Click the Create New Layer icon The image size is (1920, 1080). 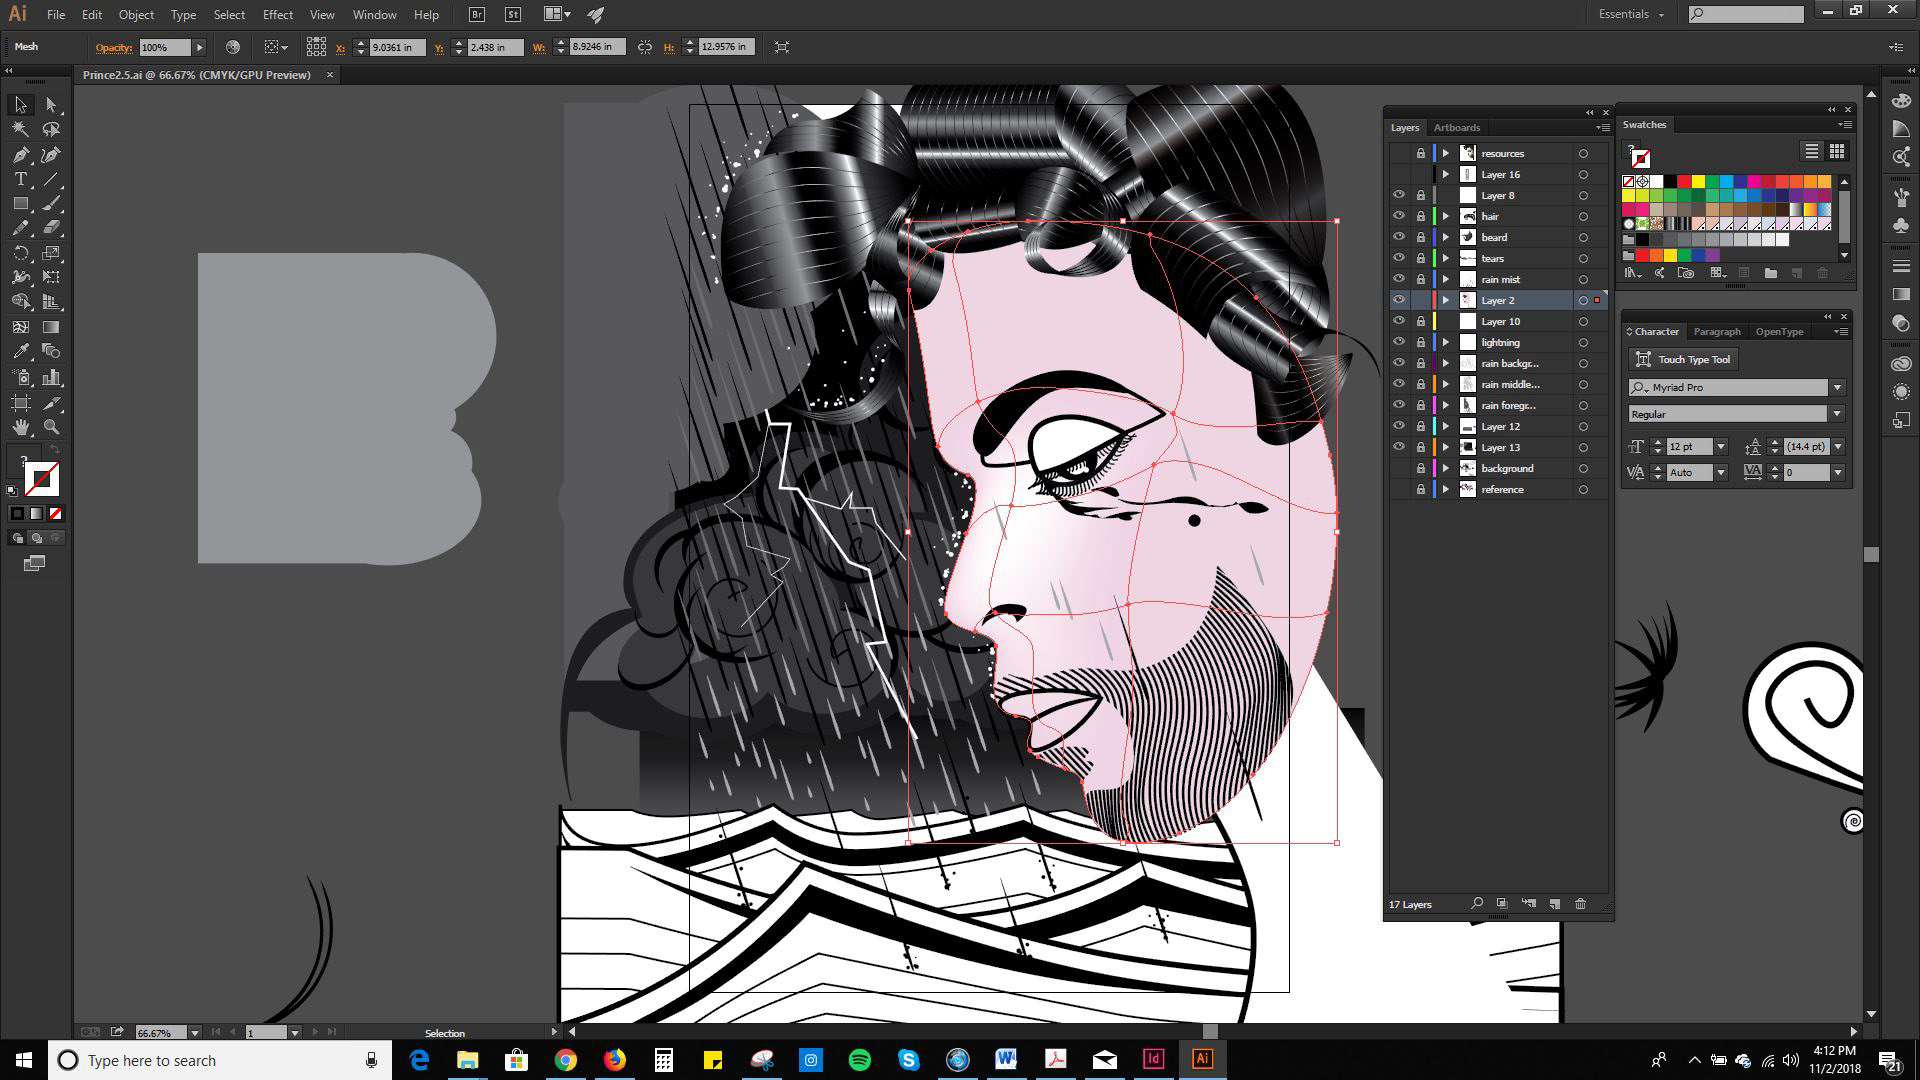(x=1555, y=904)
